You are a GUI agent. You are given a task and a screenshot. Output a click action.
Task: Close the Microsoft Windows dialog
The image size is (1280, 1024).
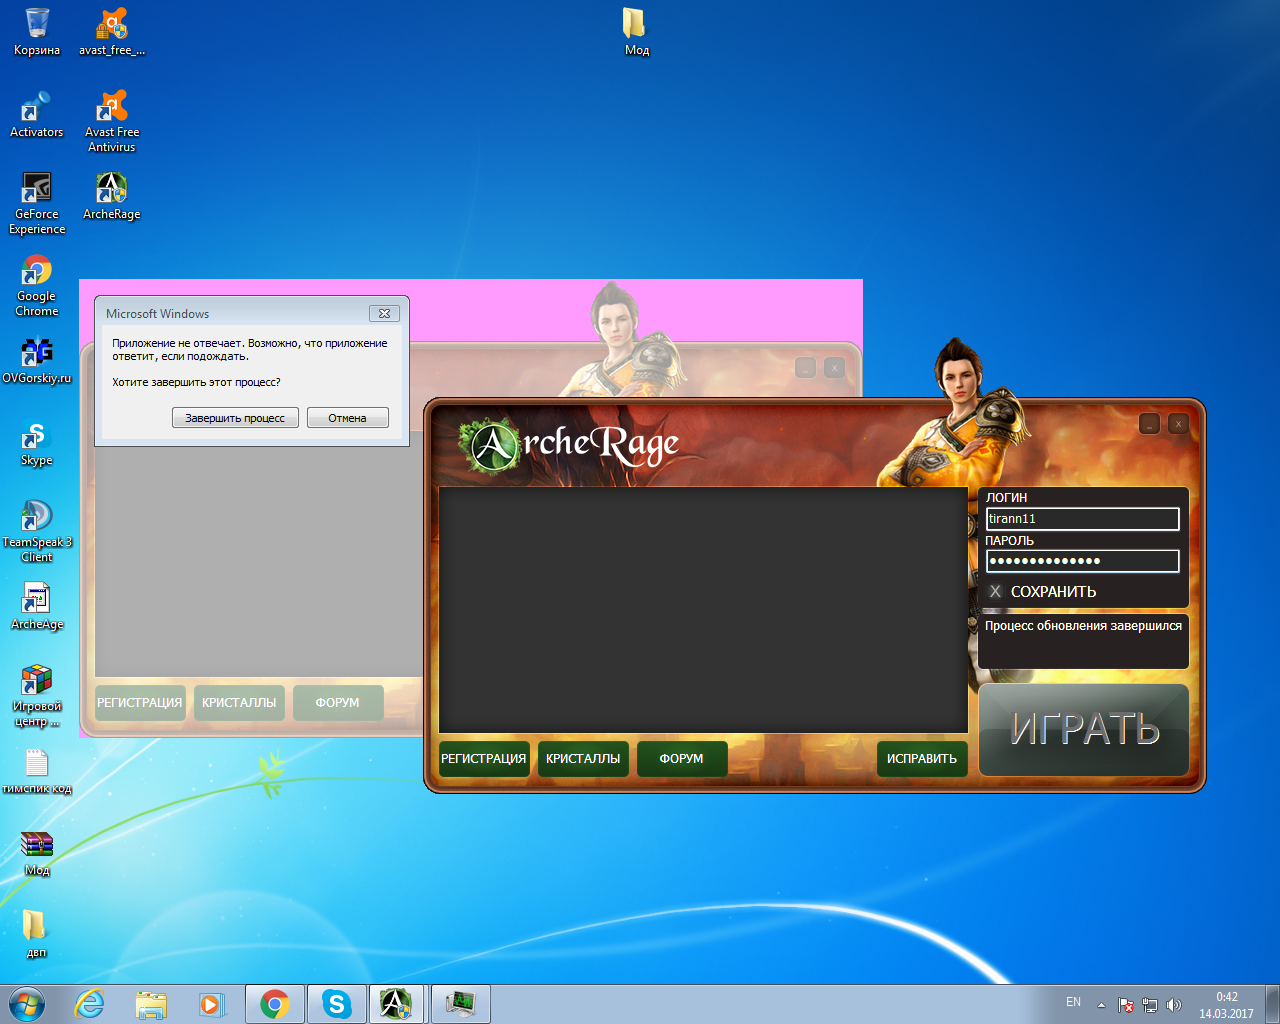pos(384,313)
